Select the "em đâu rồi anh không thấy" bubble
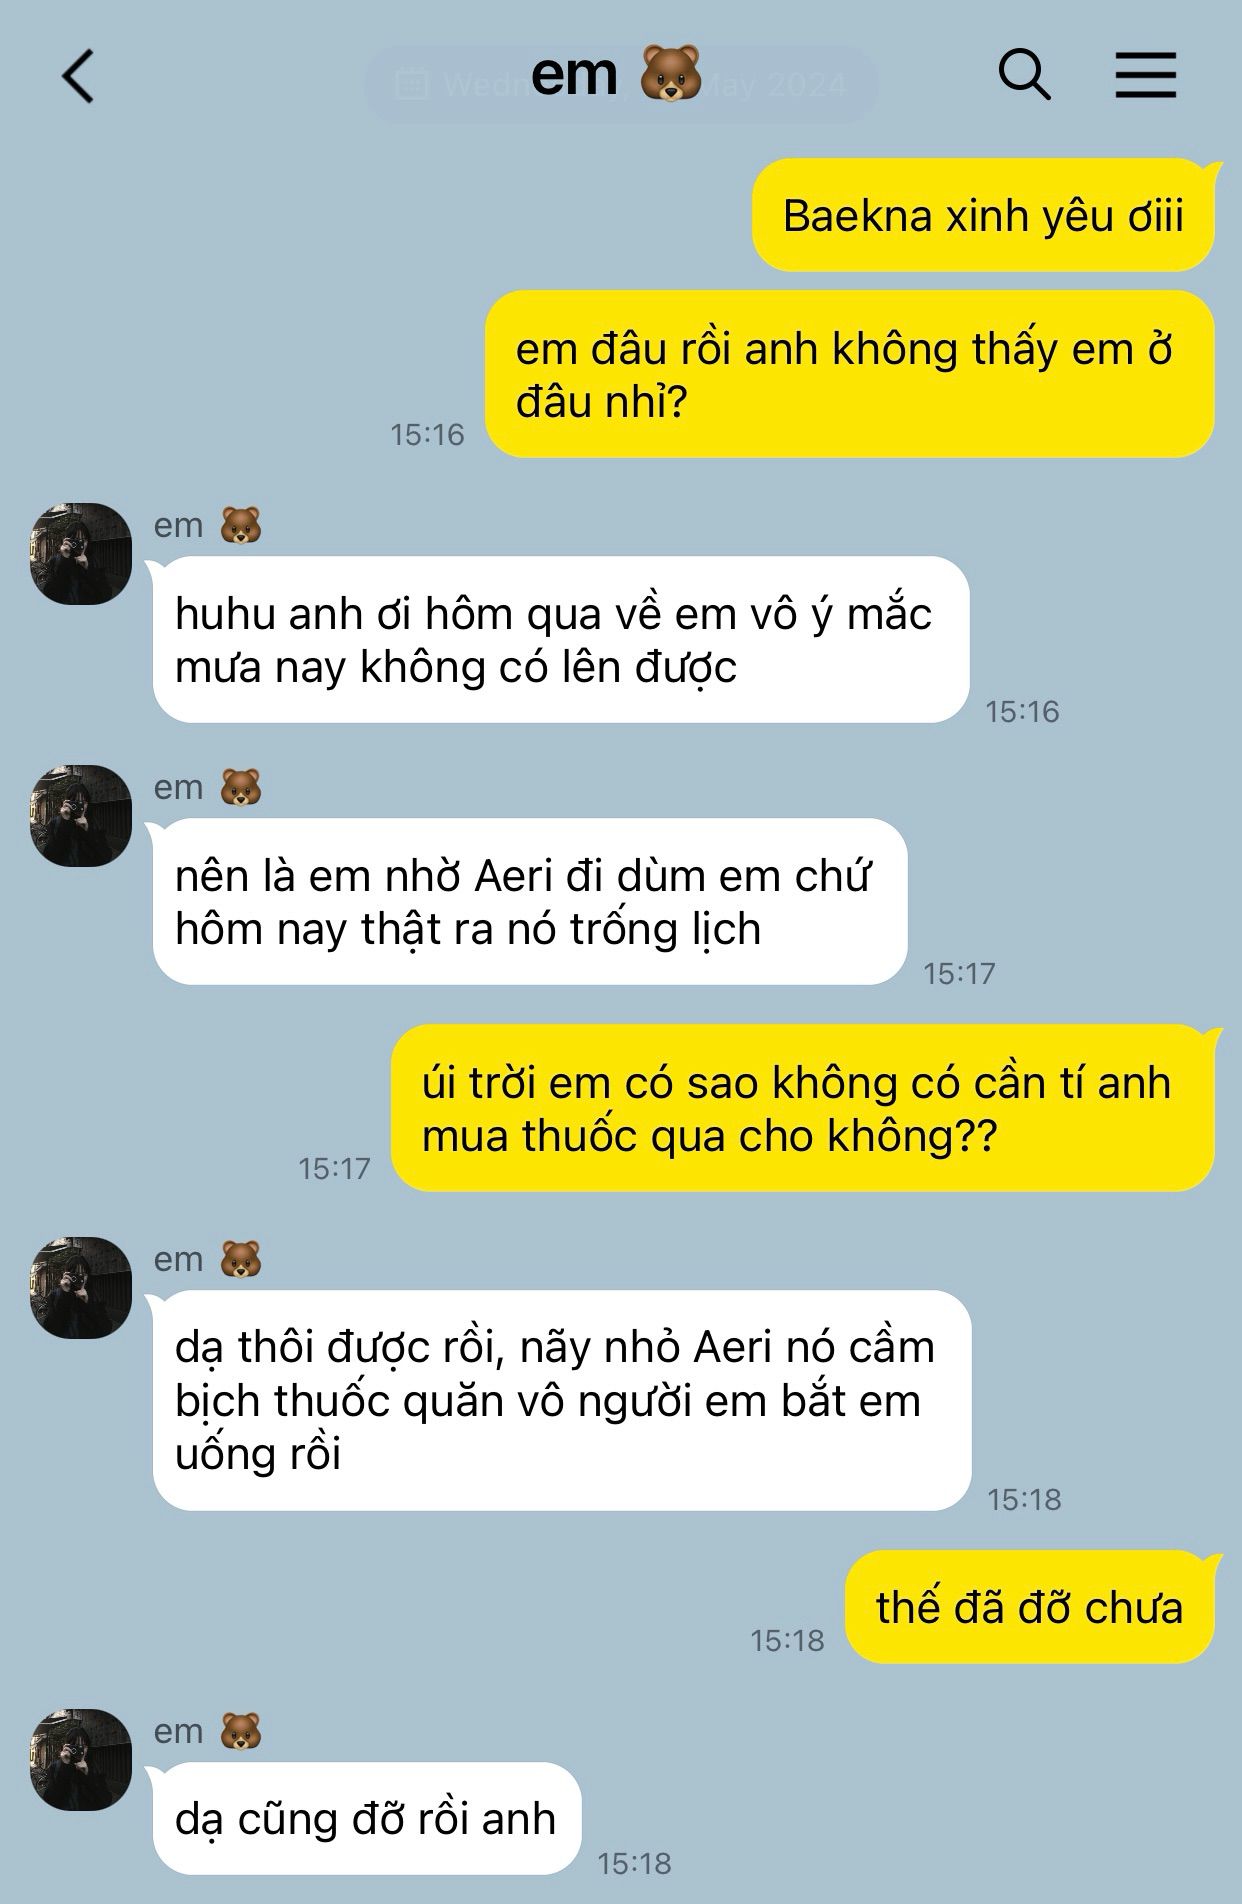Screen dimensions: 1242x1904 pos(850,374)
